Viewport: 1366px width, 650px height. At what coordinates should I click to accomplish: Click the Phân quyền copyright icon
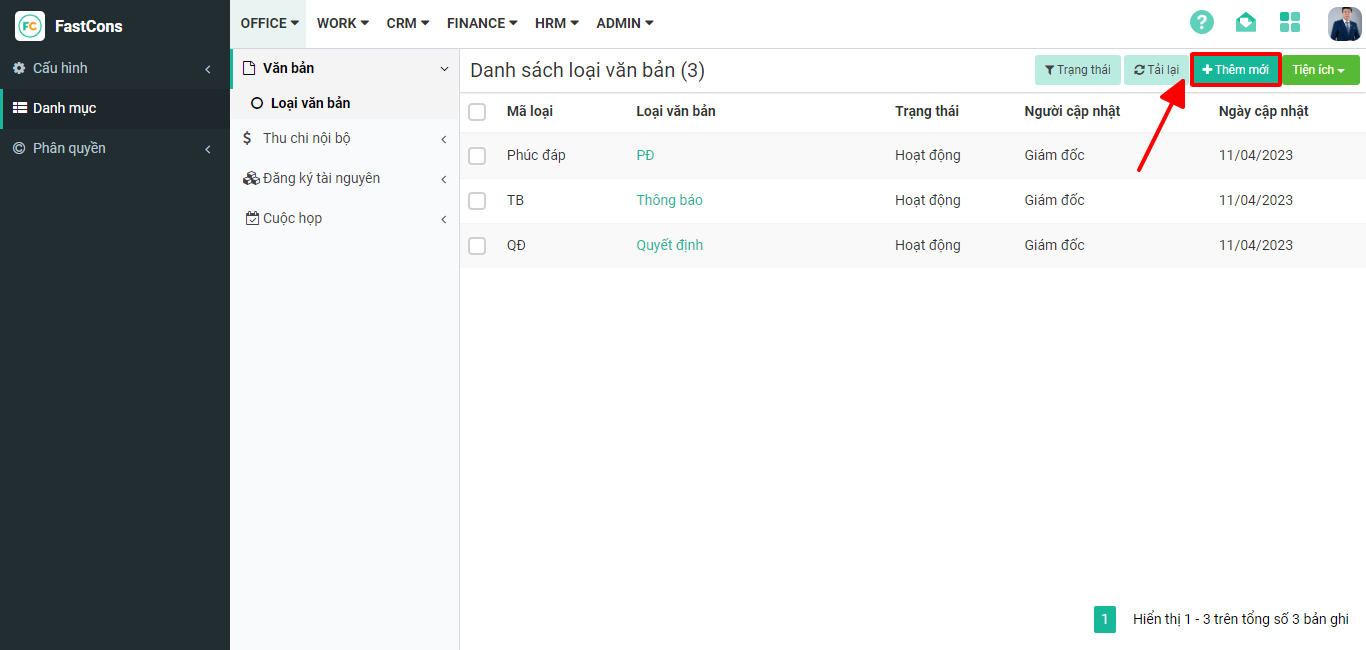tap(19, 148)
